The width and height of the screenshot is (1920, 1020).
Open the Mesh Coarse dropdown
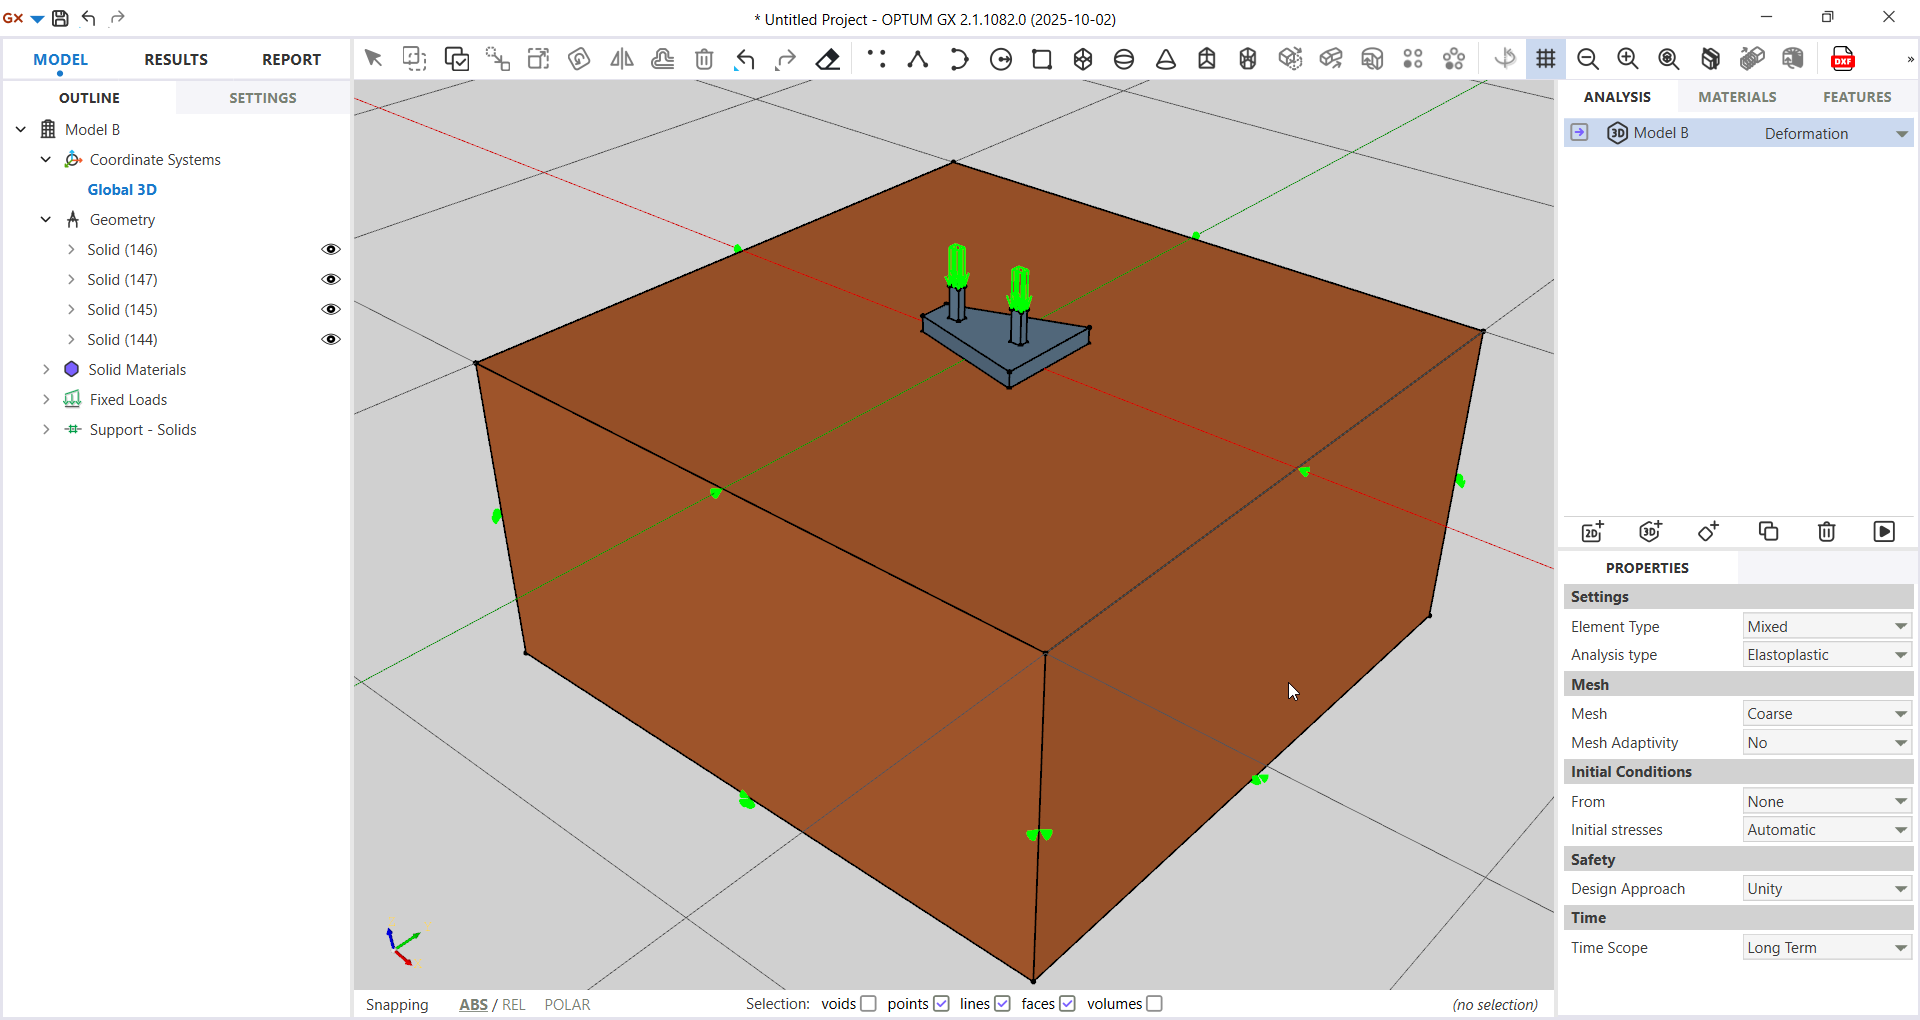pyautogui.click(x=1826, y=714)
